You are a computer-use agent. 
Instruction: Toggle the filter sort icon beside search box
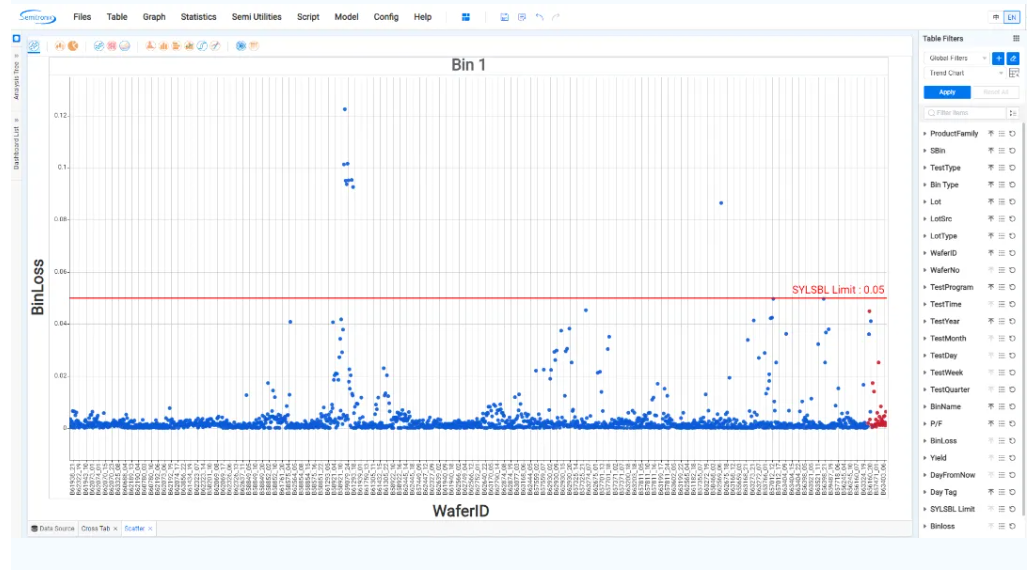(1013, 113)
